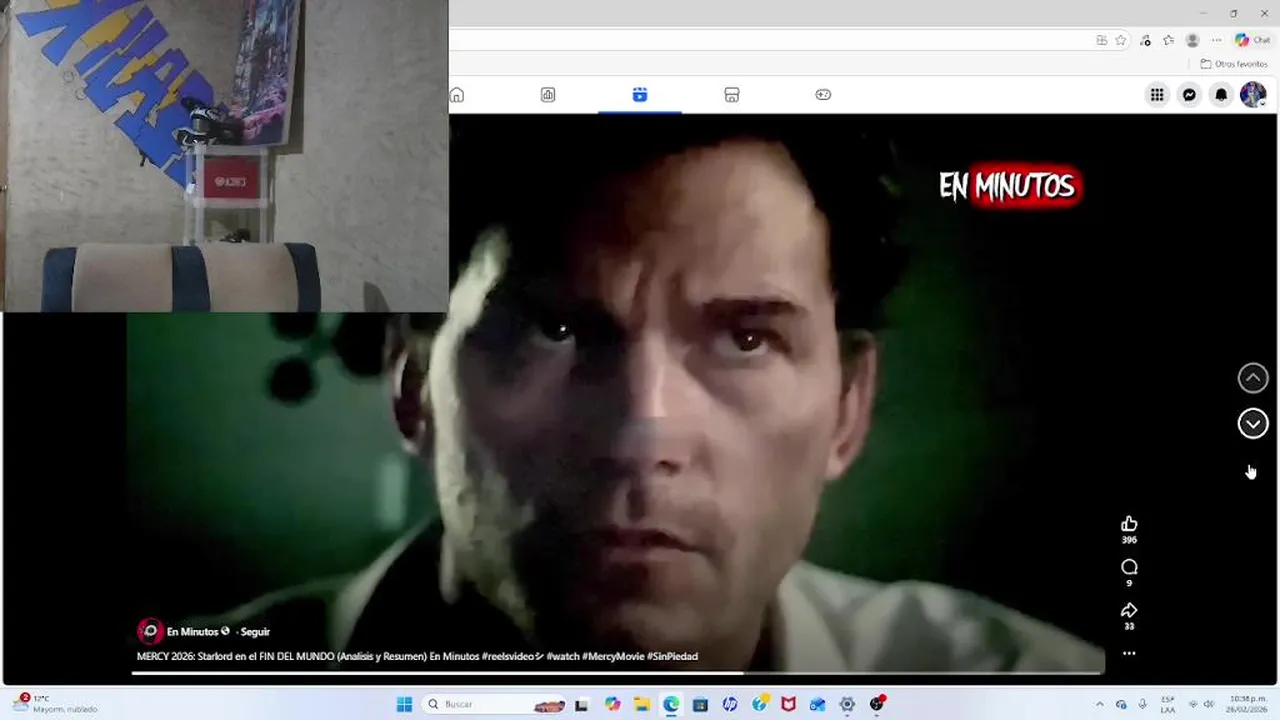Image resolution: width=1280 pixels, height=720 pixels.
Task: Open the reel comments (9)
Action: [x=1129, y=567]
